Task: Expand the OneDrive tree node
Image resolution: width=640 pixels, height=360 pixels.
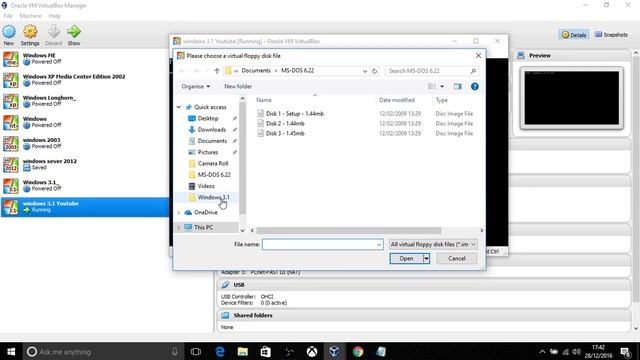Action: coord(178,213)
